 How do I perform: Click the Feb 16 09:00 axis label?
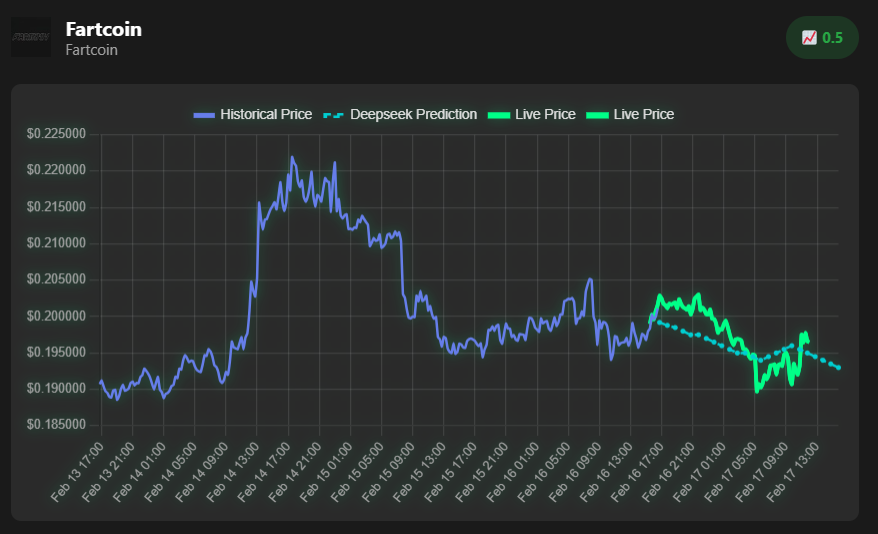coord(575,472)
